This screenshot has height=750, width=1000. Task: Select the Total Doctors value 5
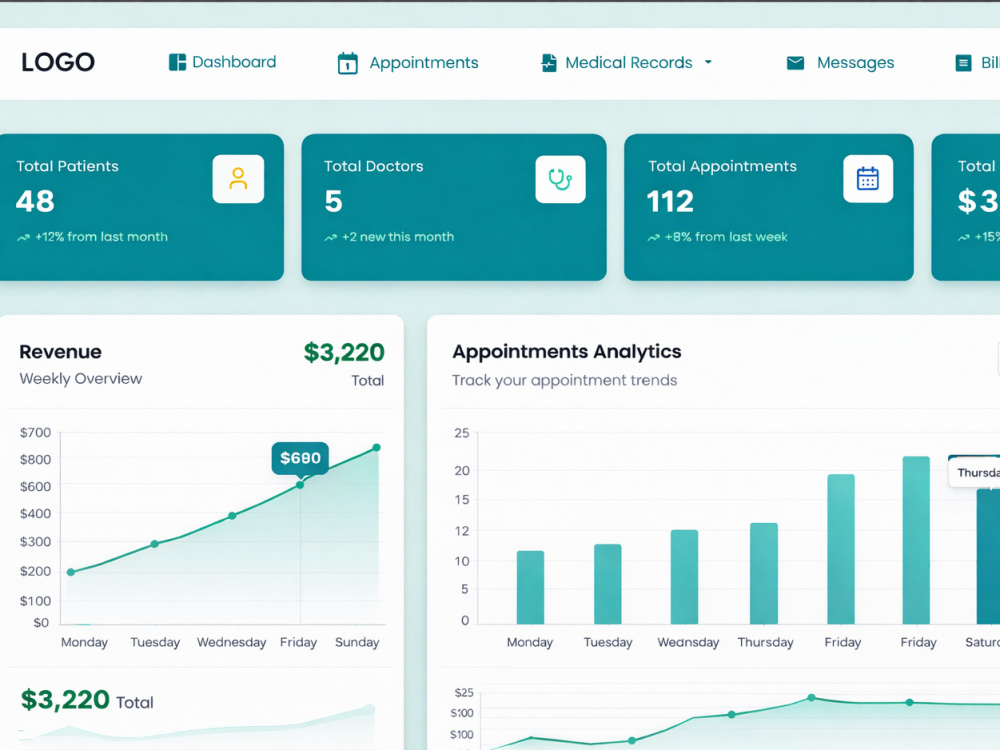pyautogui.click(x=334, y=202)
